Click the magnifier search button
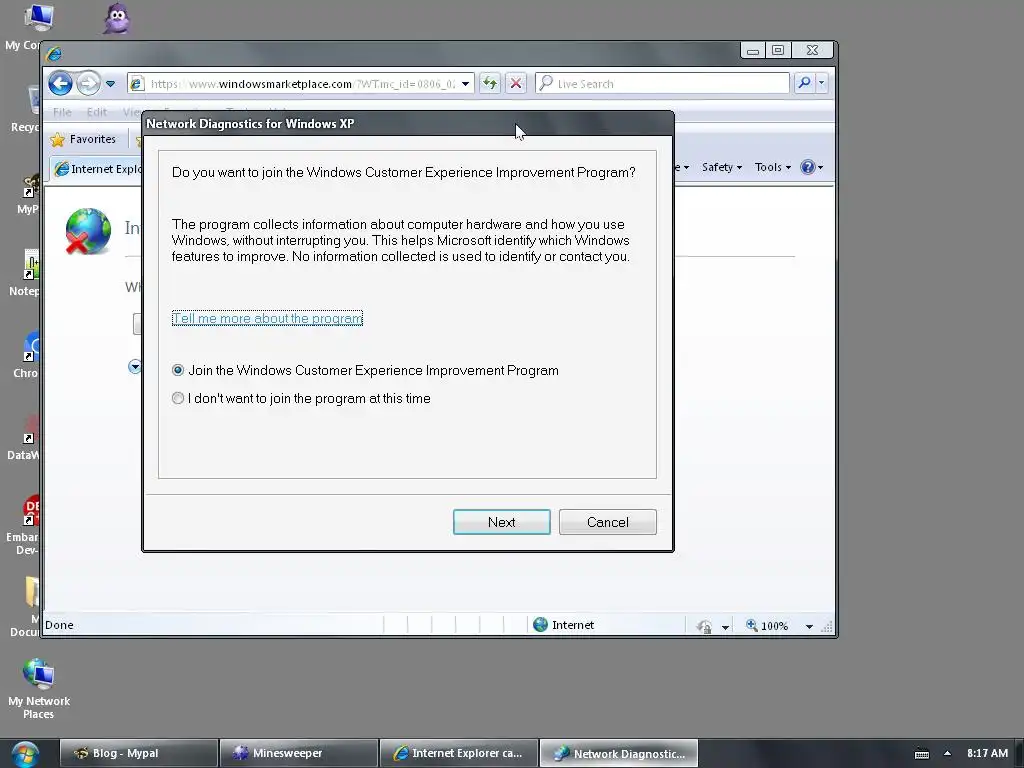 point(804,83)
